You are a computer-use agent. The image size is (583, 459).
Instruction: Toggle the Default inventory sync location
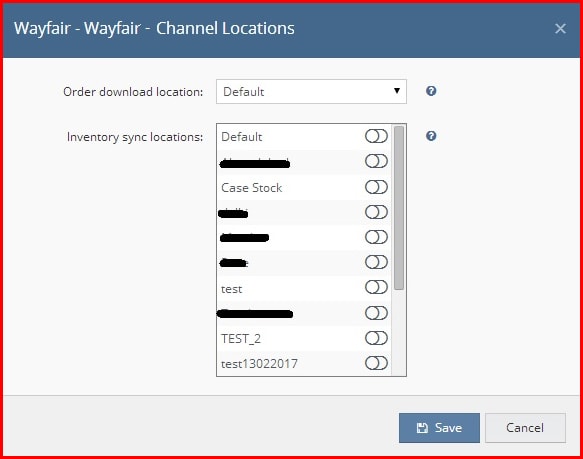tap(376, 136)
